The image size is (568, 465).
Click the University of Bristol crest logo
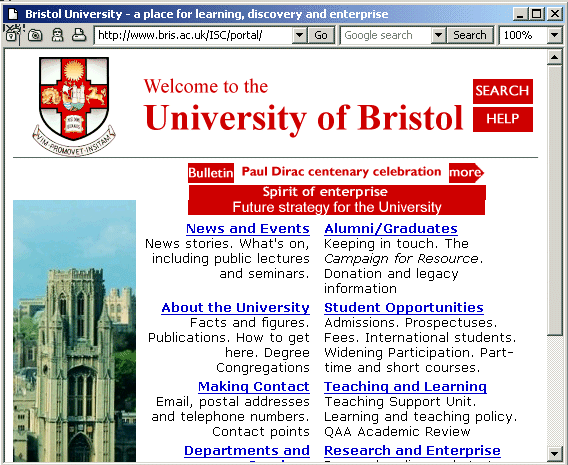point(74,106)
